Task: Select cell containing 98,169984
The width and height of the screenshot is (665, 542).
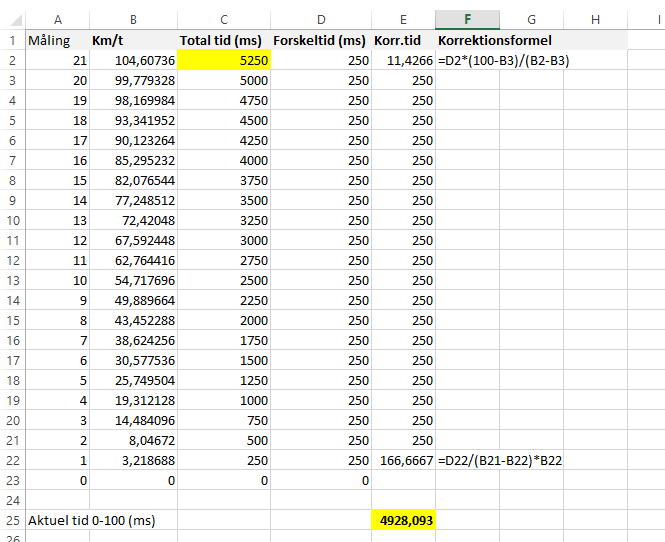Action: pos(133,101)
